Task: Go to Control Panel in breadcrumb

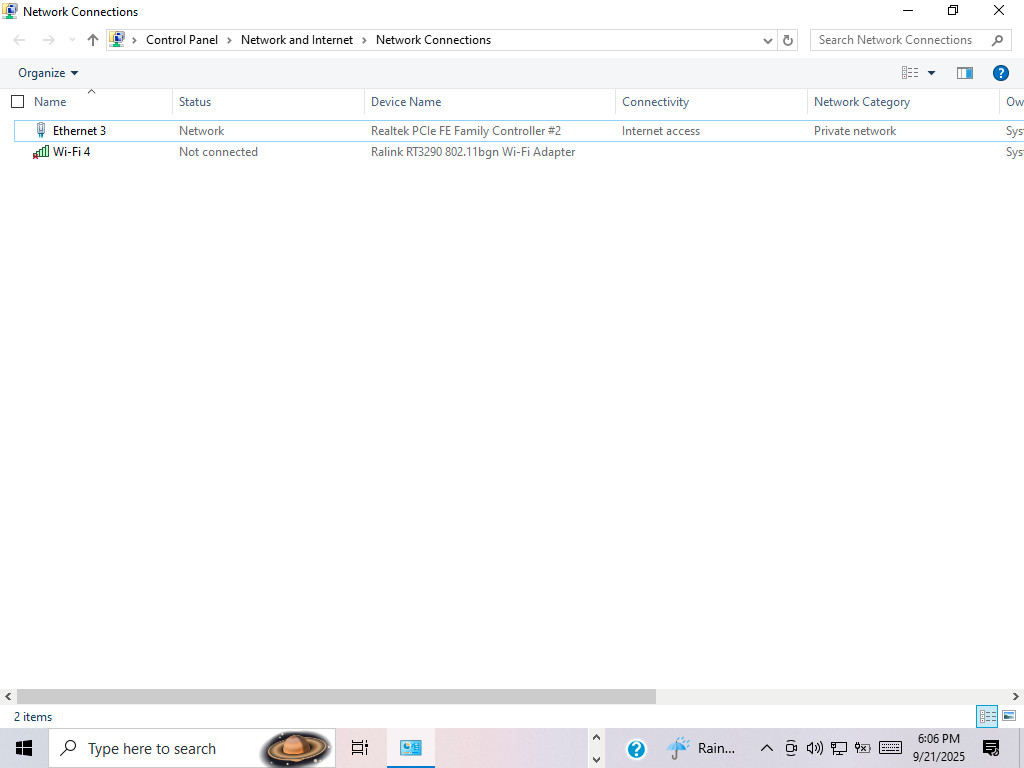Action: click(x=182, y=40)
